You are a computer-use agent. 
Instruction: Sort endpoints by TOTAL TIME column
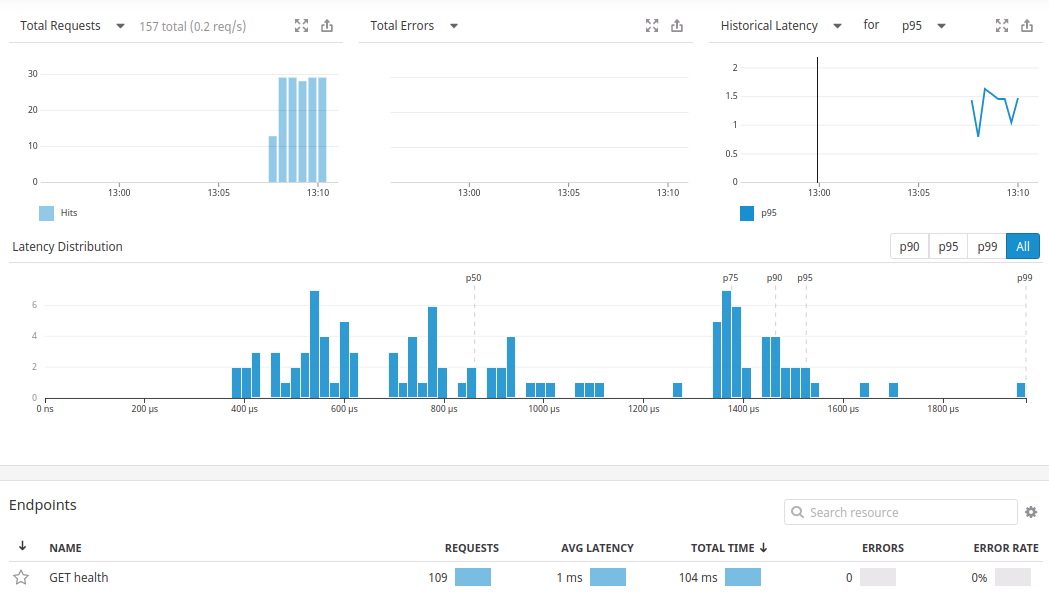pyautogui.click(x=729, y=548)
